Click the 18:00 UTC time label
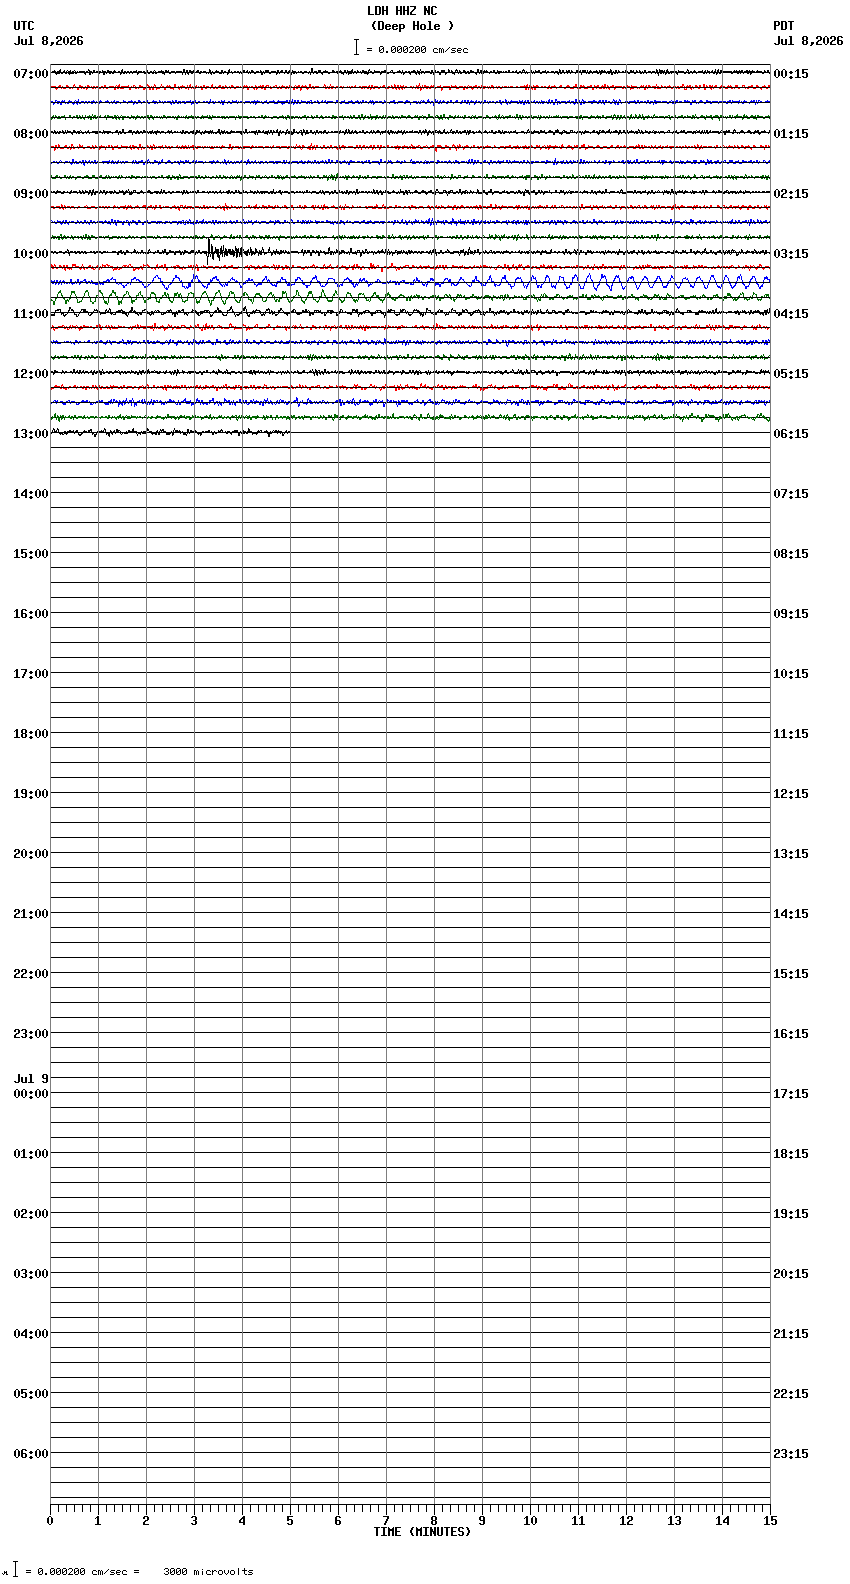 [31, 734]
